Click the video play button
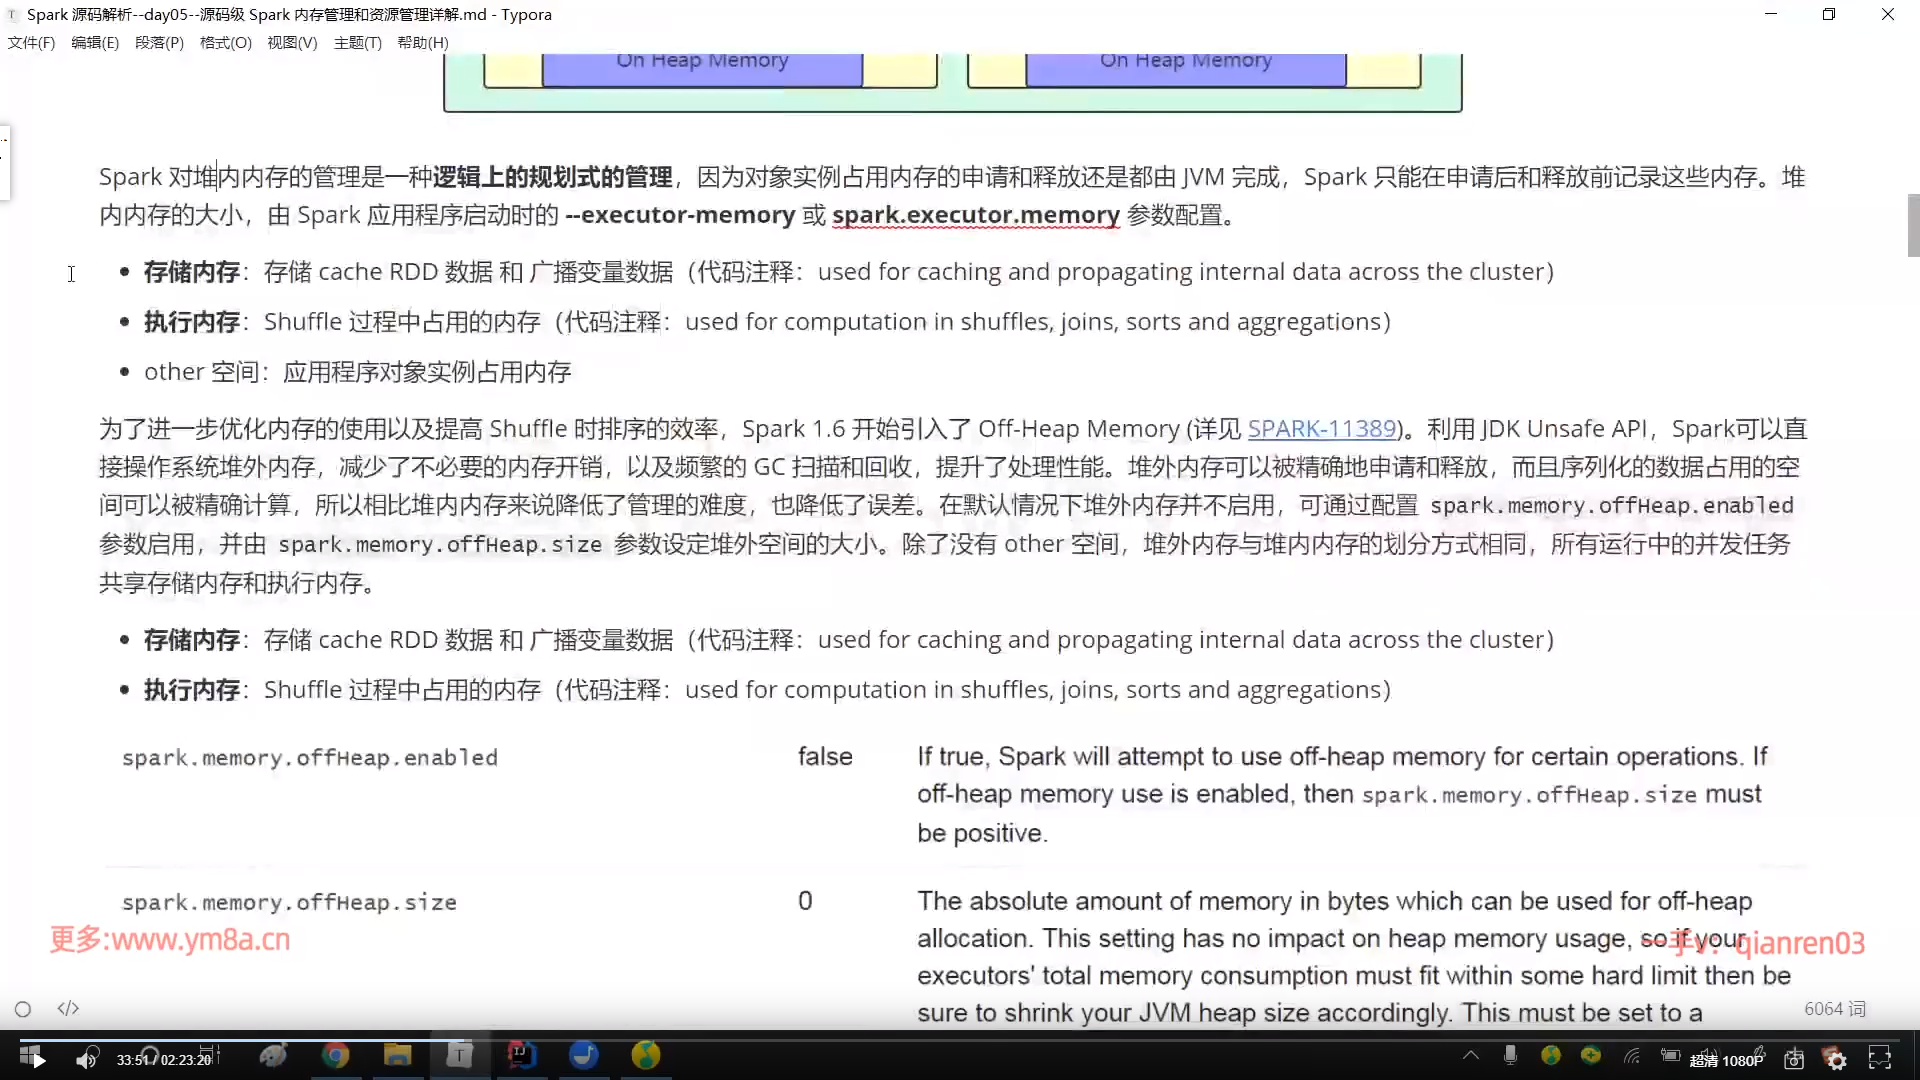This screenshot has width=1920, height=1080. (x=38, y=1060)
